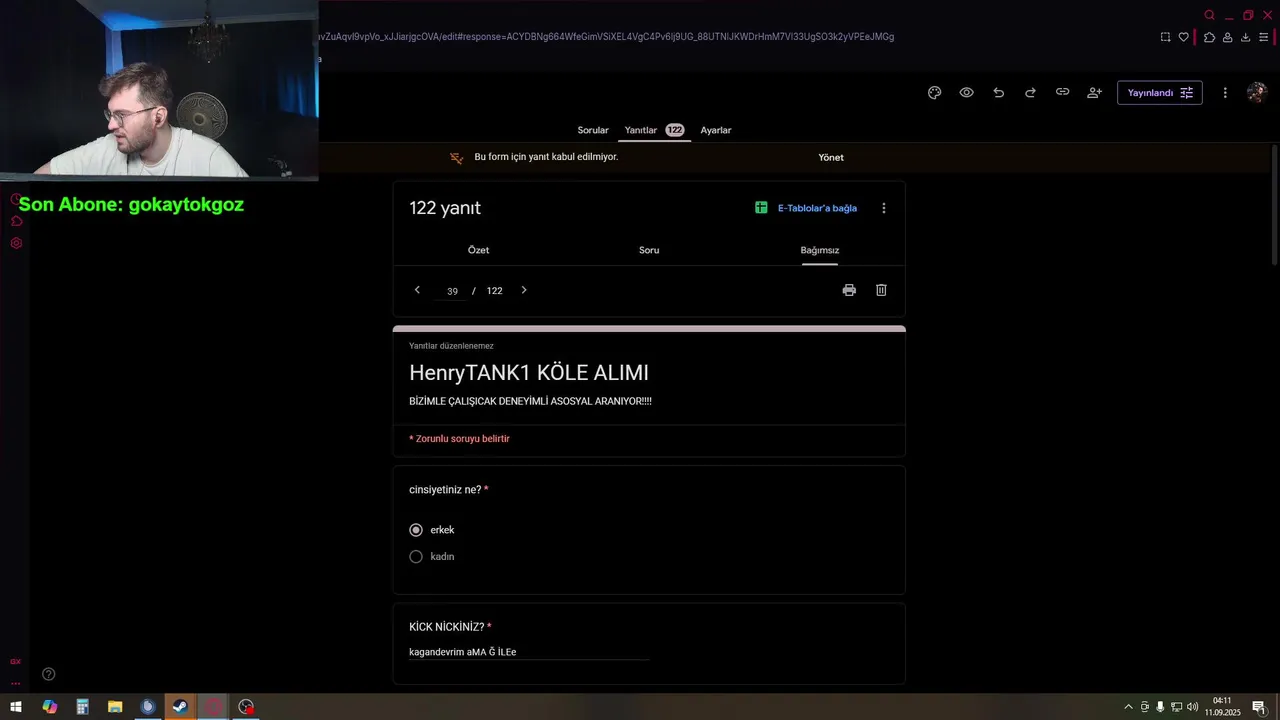Viewport: 1280px width, 720px height.
Task: Print the response with the printer icon
Action: click(849, 290)
